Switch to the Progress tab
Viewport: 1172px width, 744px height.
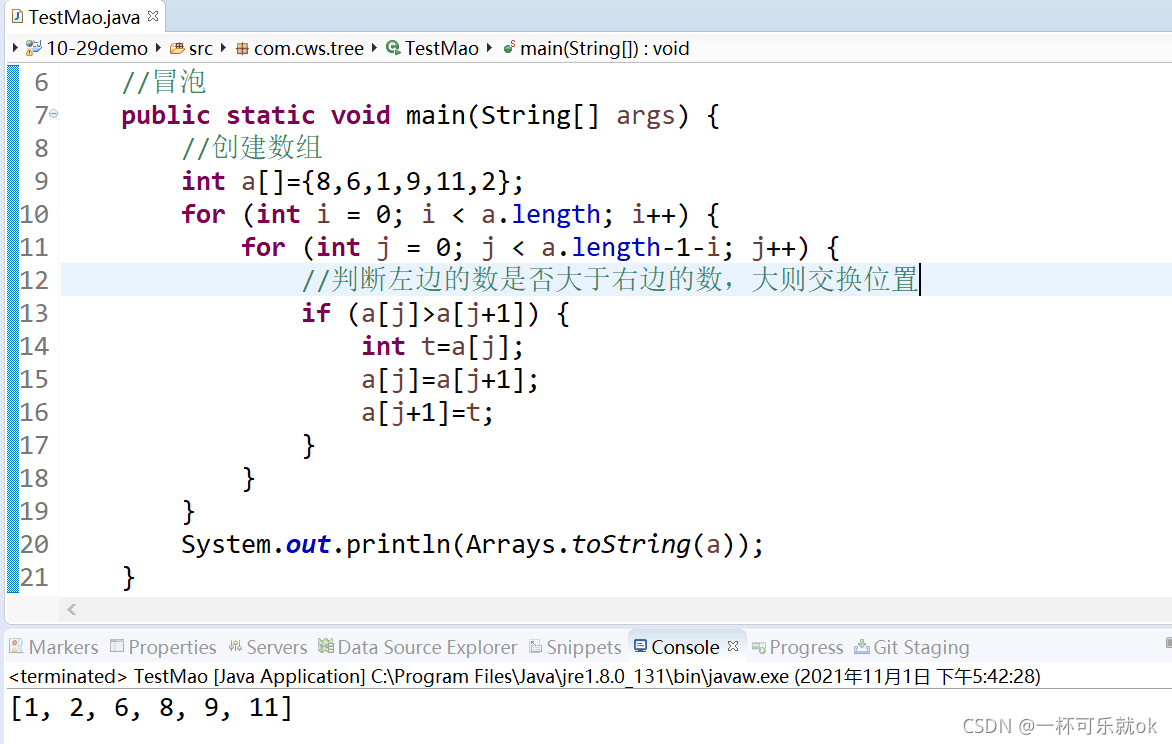pos(797,647)
